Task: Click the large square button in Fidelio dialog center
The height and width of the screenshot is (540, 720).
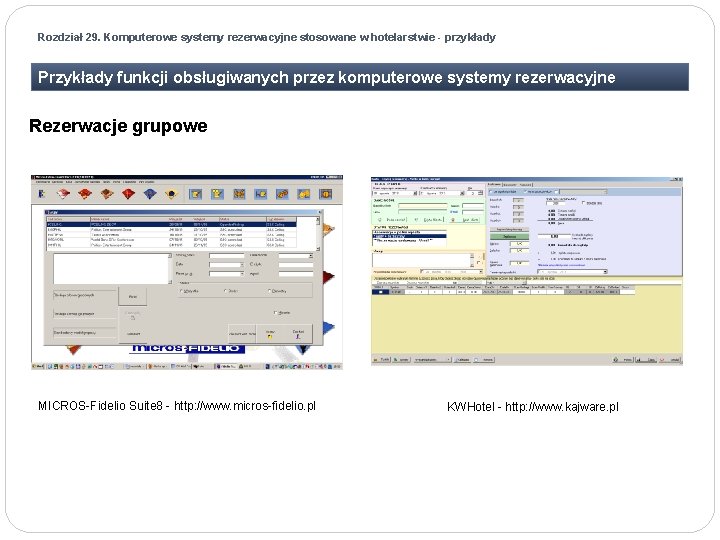Action: coord(133,297)
